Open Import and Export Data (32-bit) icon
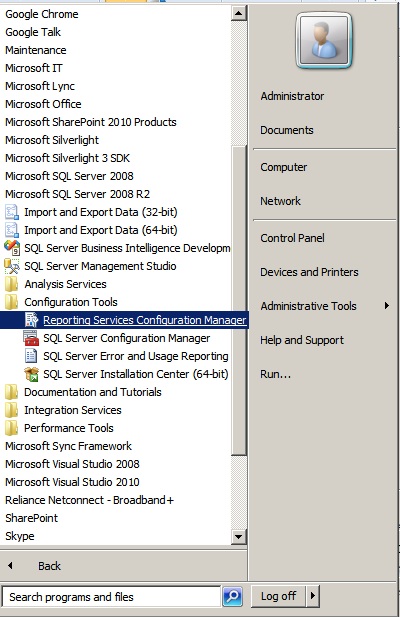The width and height of the screenshot is (400, 617). 11,212
